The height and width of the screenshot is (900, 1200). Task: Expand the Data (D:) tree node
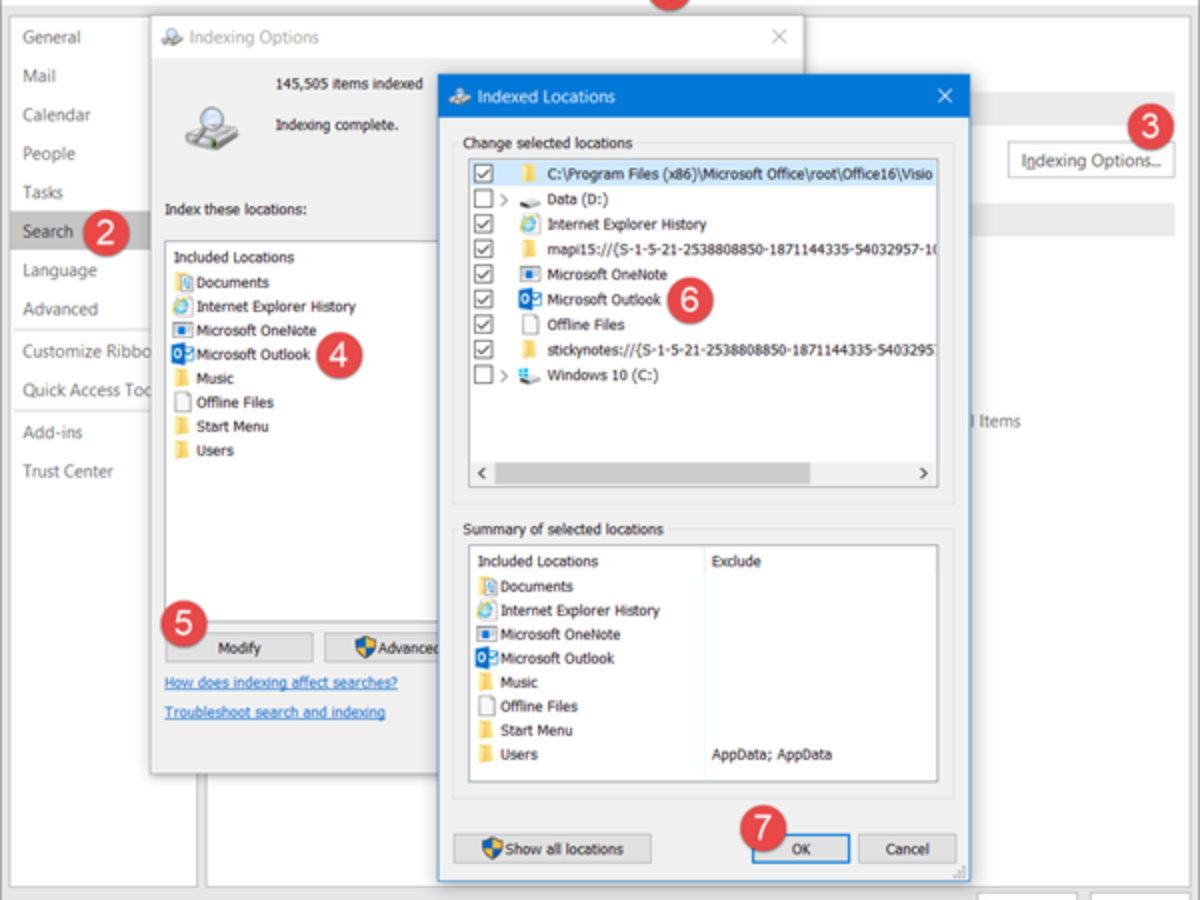505,199
